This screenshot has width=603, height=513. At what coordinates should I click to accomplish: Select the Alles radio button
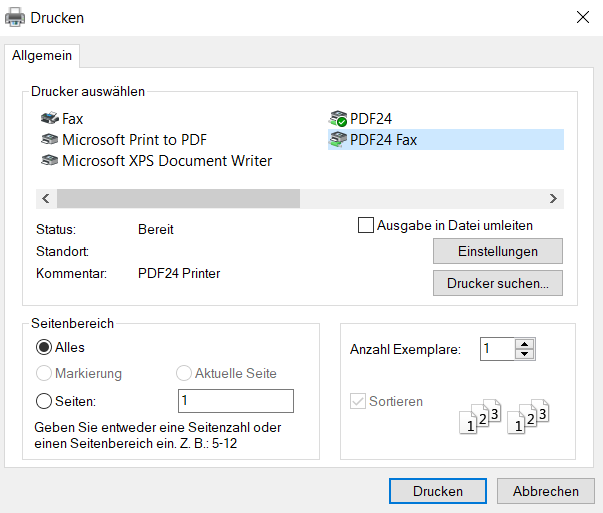click(x=44, y=348)
